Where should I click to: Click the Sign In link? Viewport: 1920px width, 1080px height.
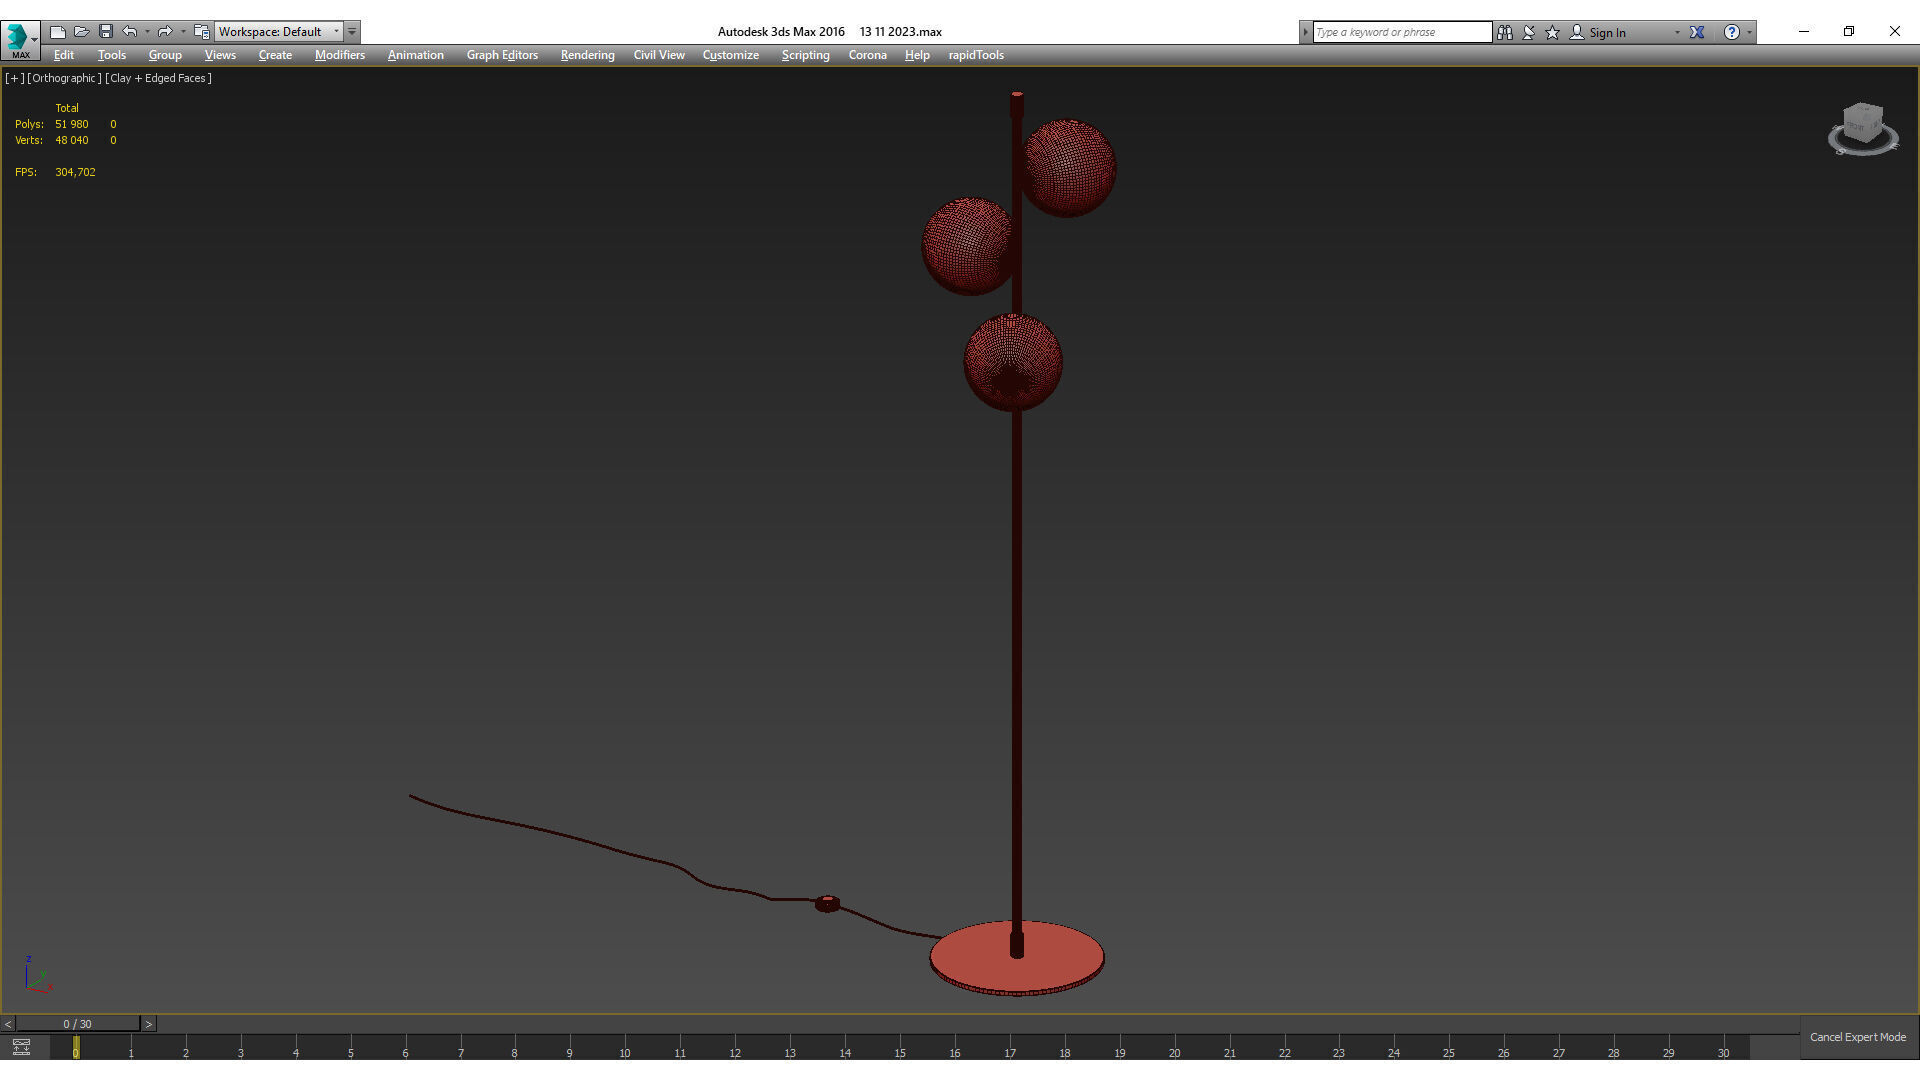coord(1607,32)
